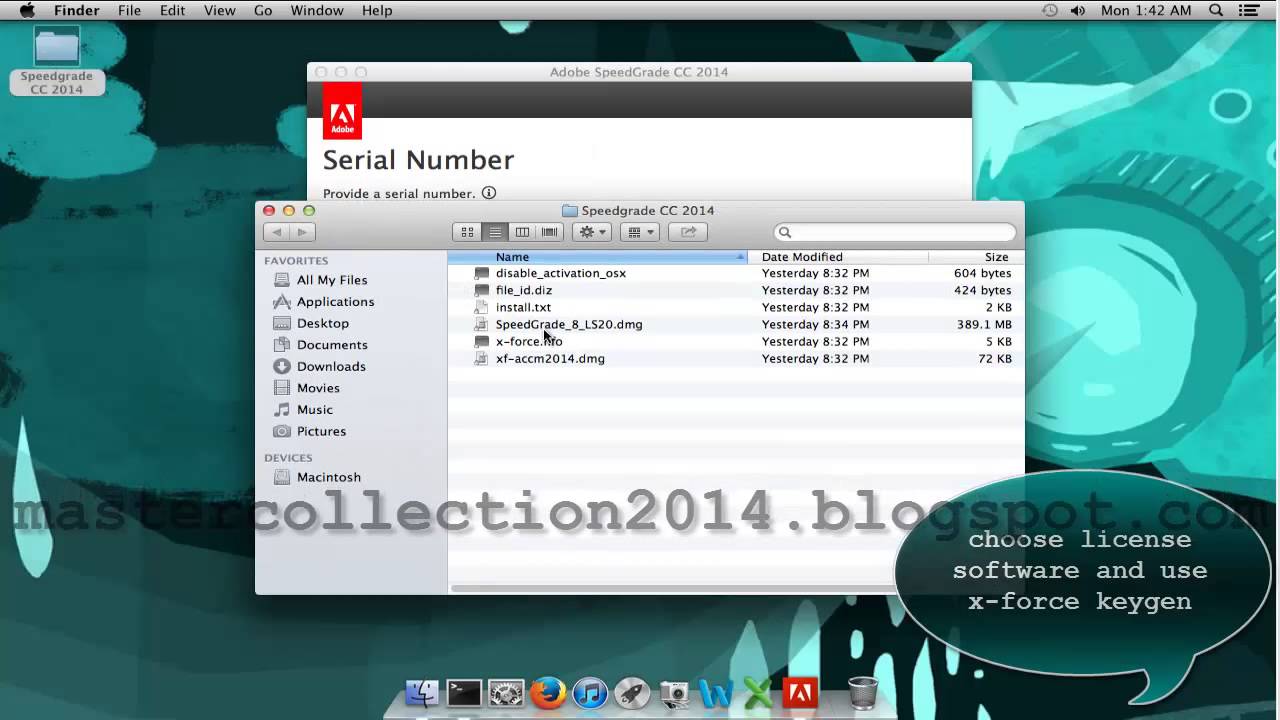The width and height of the screenshot is (1280, 720).
Task: Open Terminal from the Dock
Action: (464, 692)
